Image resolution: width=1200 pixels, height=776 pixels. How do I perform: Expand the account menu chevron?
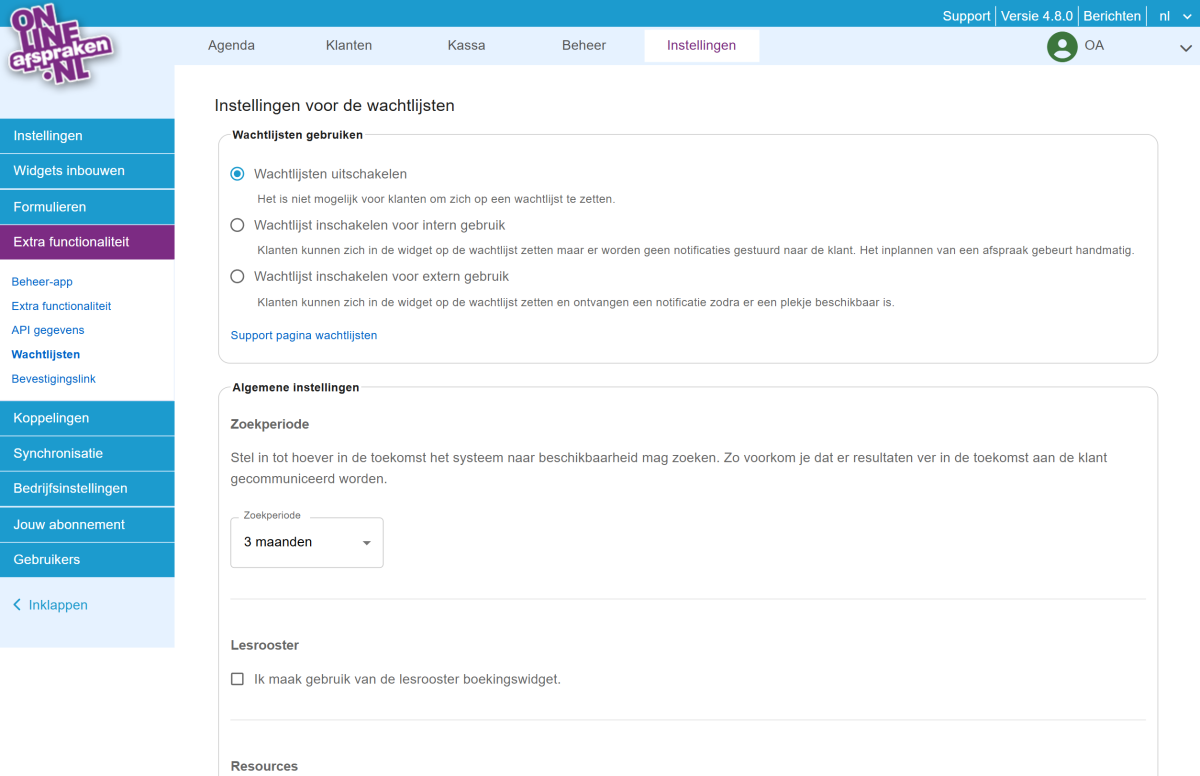pyautogui.click(x=1186, y=48)
